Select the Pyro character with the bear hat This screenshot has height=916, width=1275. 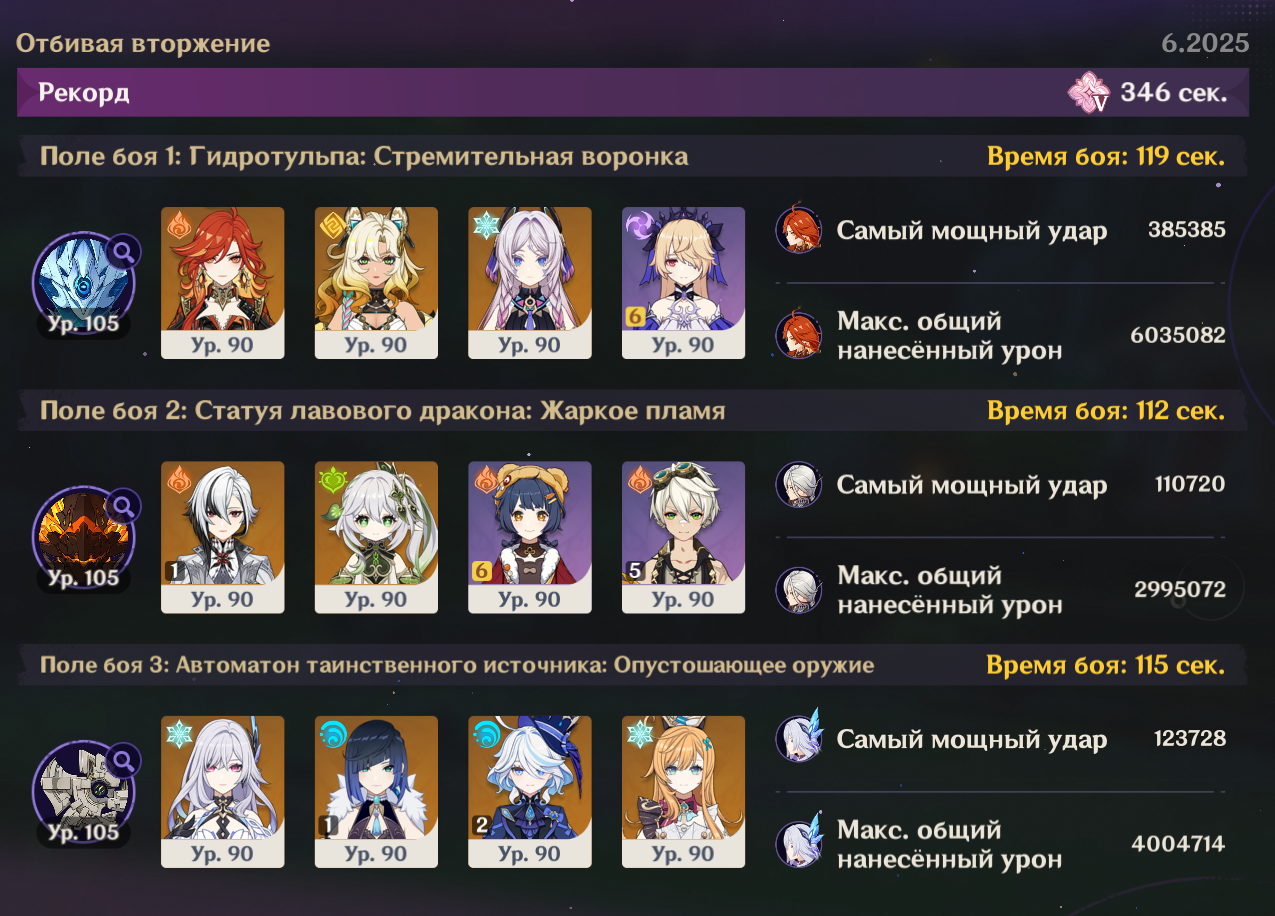tap(530, 537)
